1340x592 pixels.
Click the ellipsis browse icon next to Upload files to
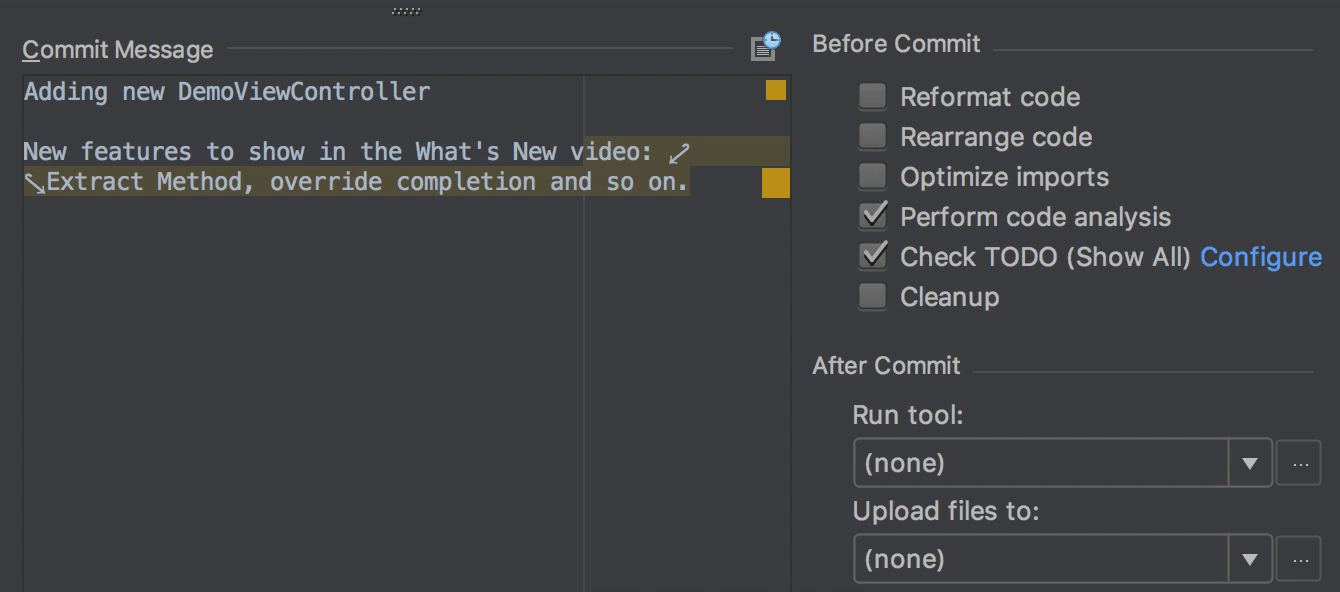pos(1299,559)
